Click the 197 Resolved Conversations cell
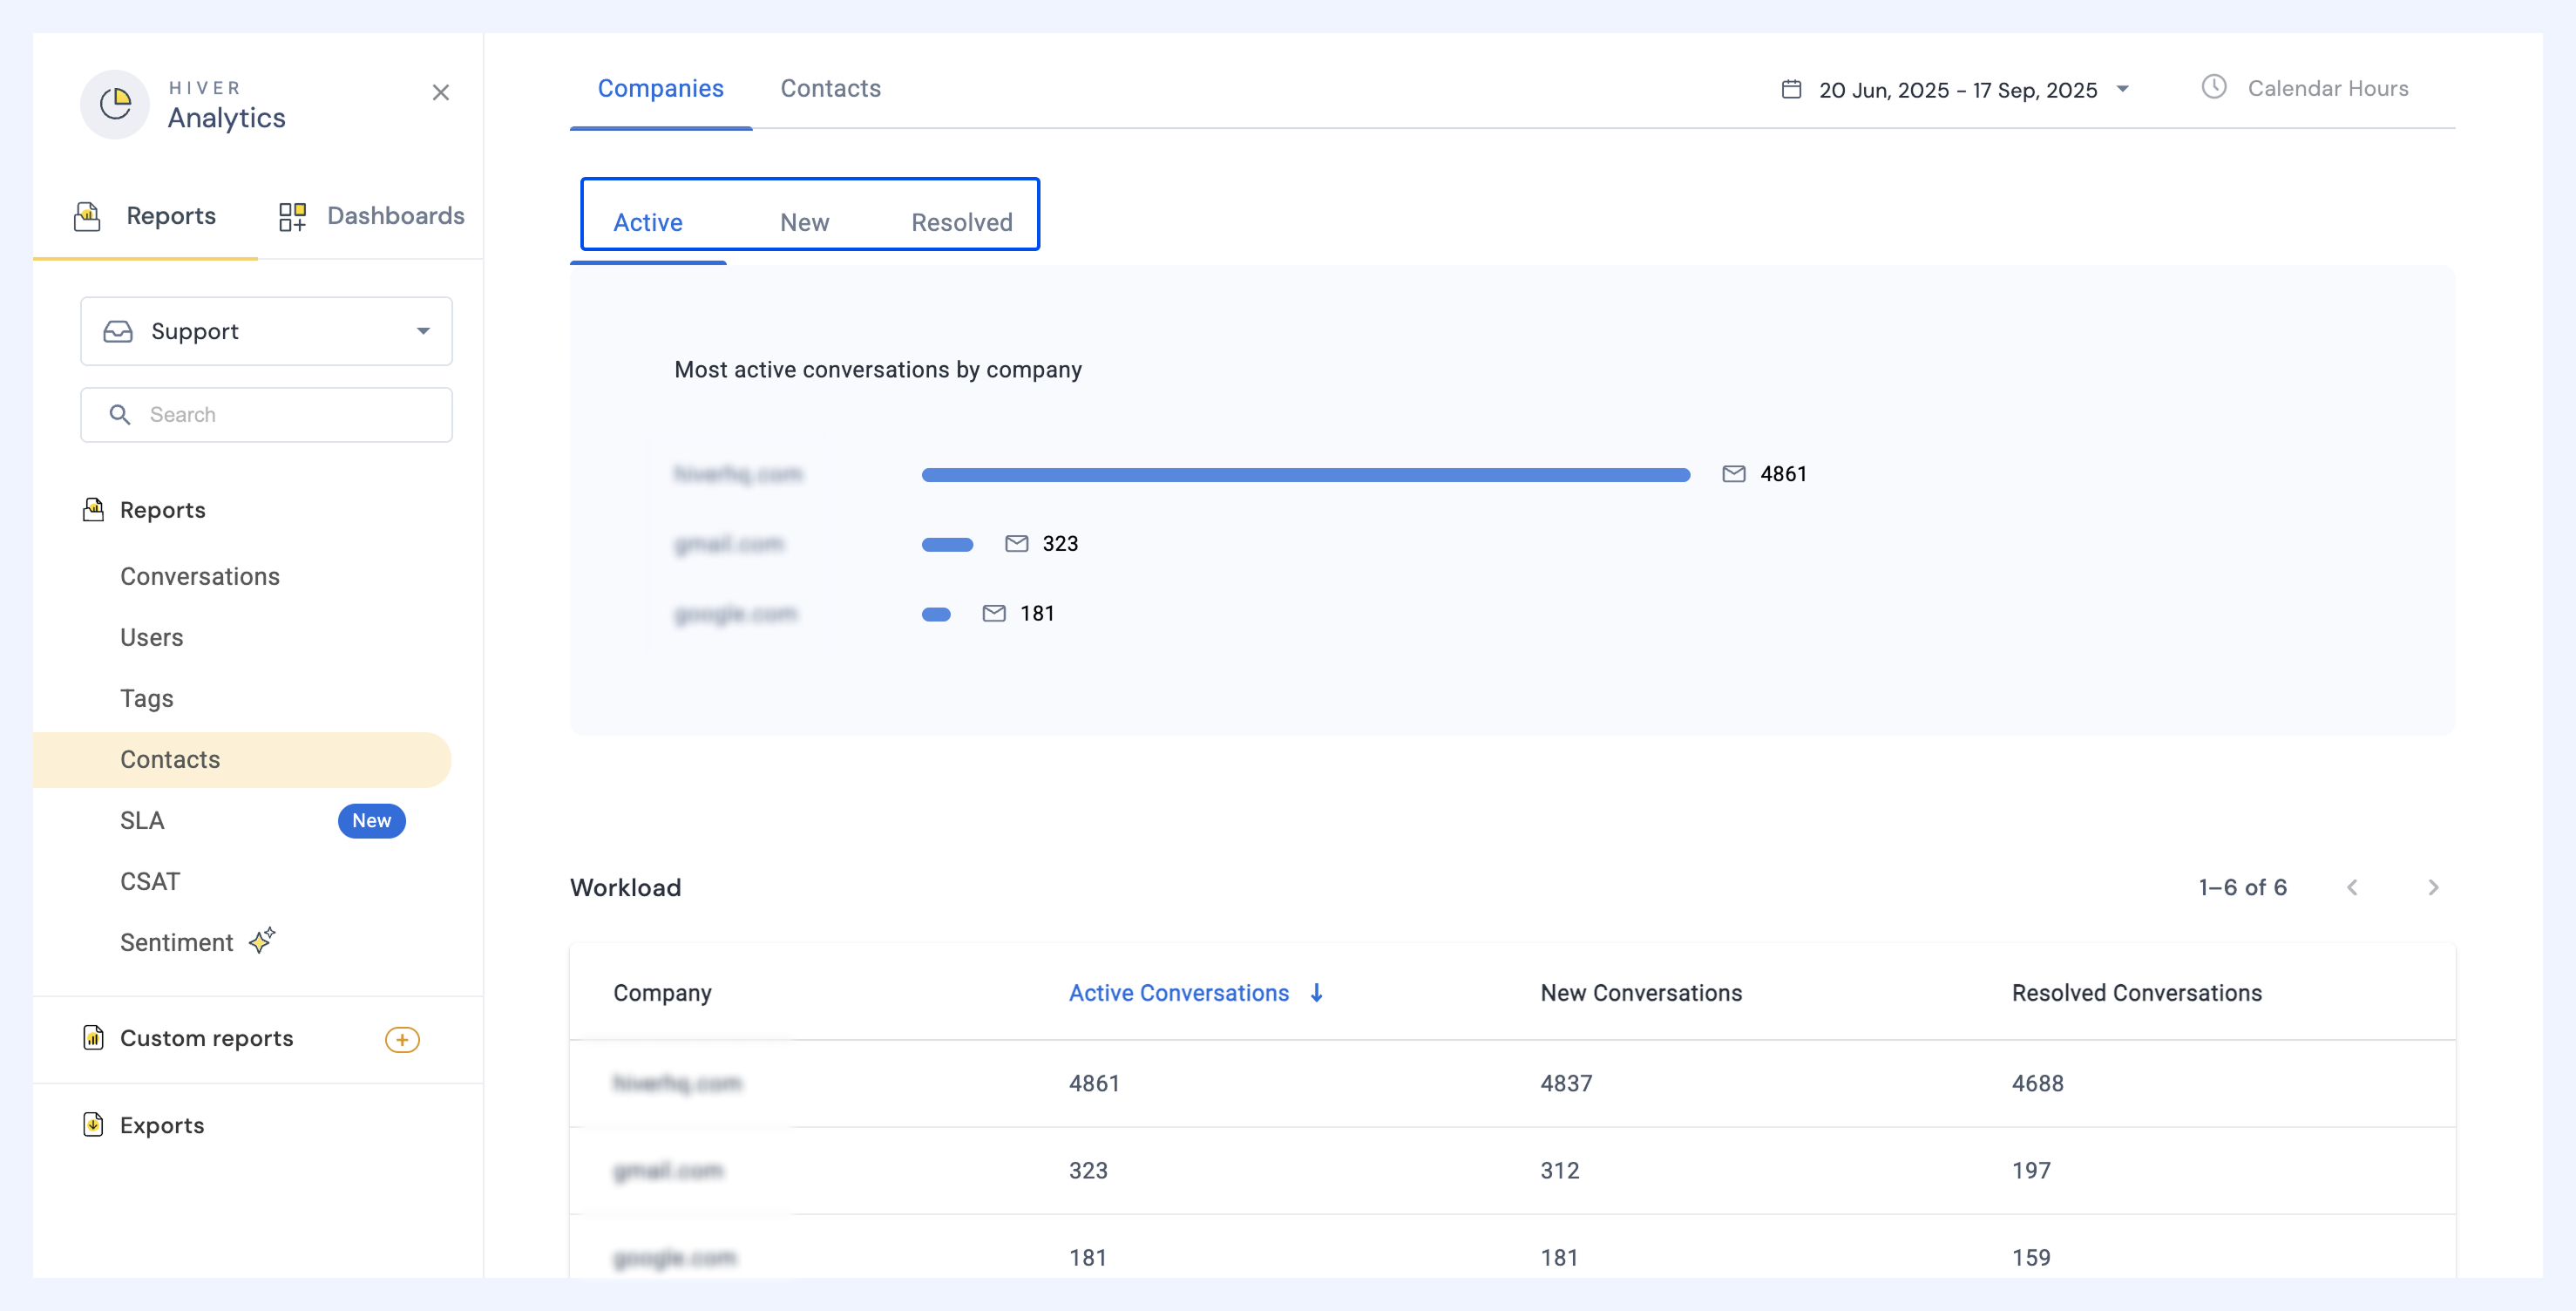 [x=2031, y=1171]
